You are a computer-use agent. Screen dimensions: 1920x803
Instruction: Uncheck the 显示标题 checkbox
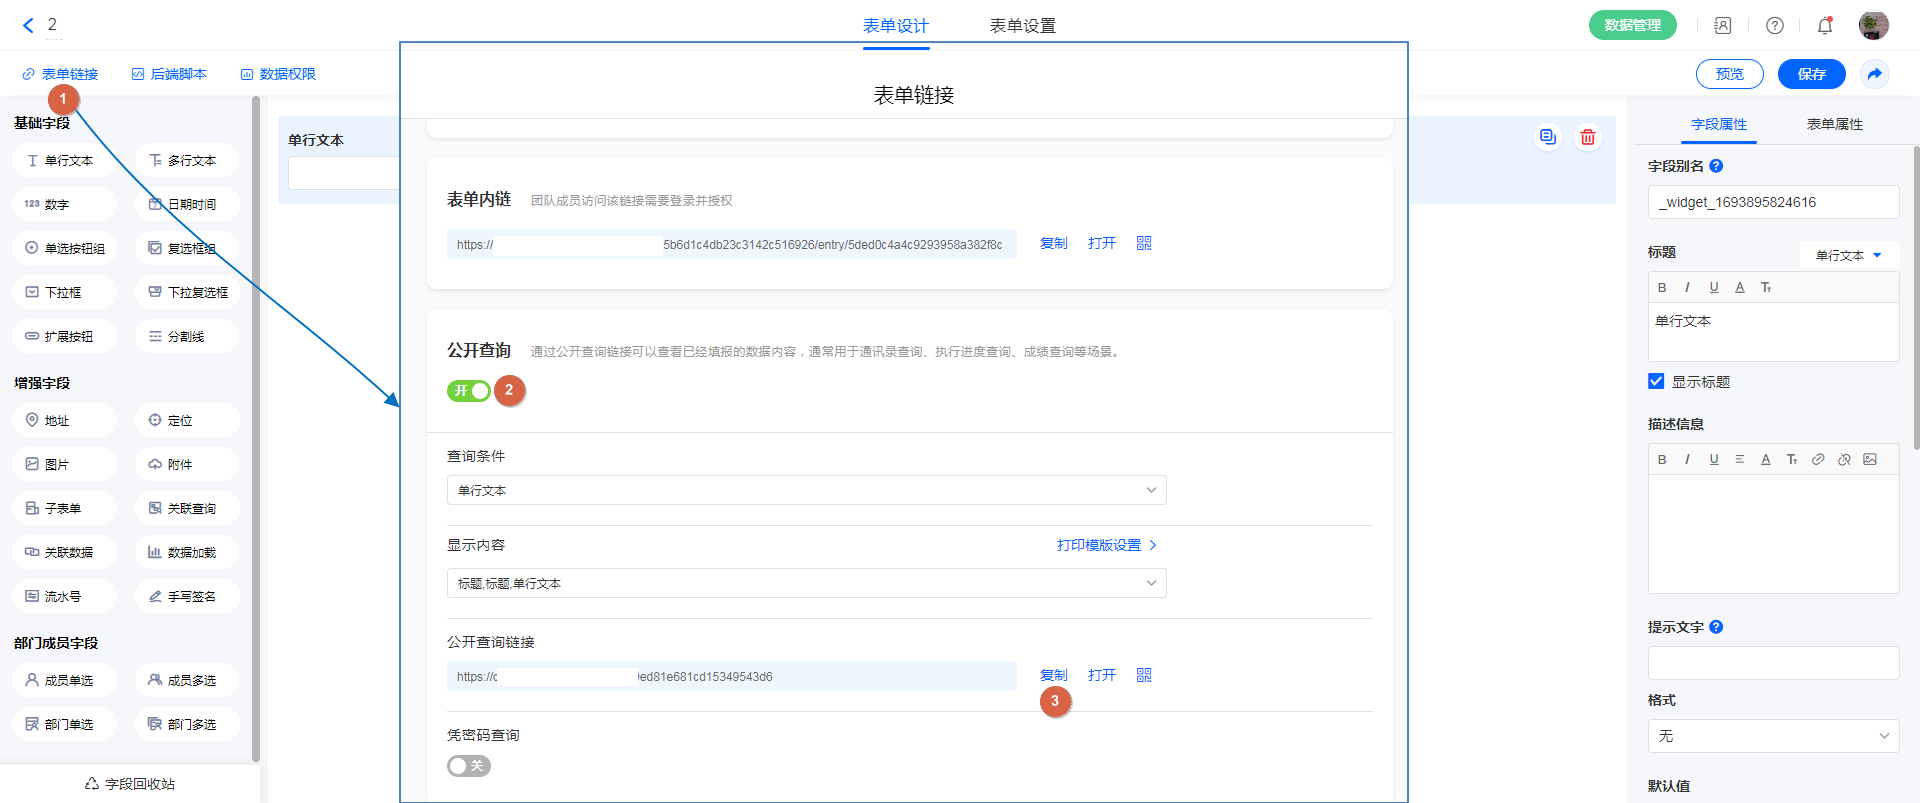[1656, 381]
